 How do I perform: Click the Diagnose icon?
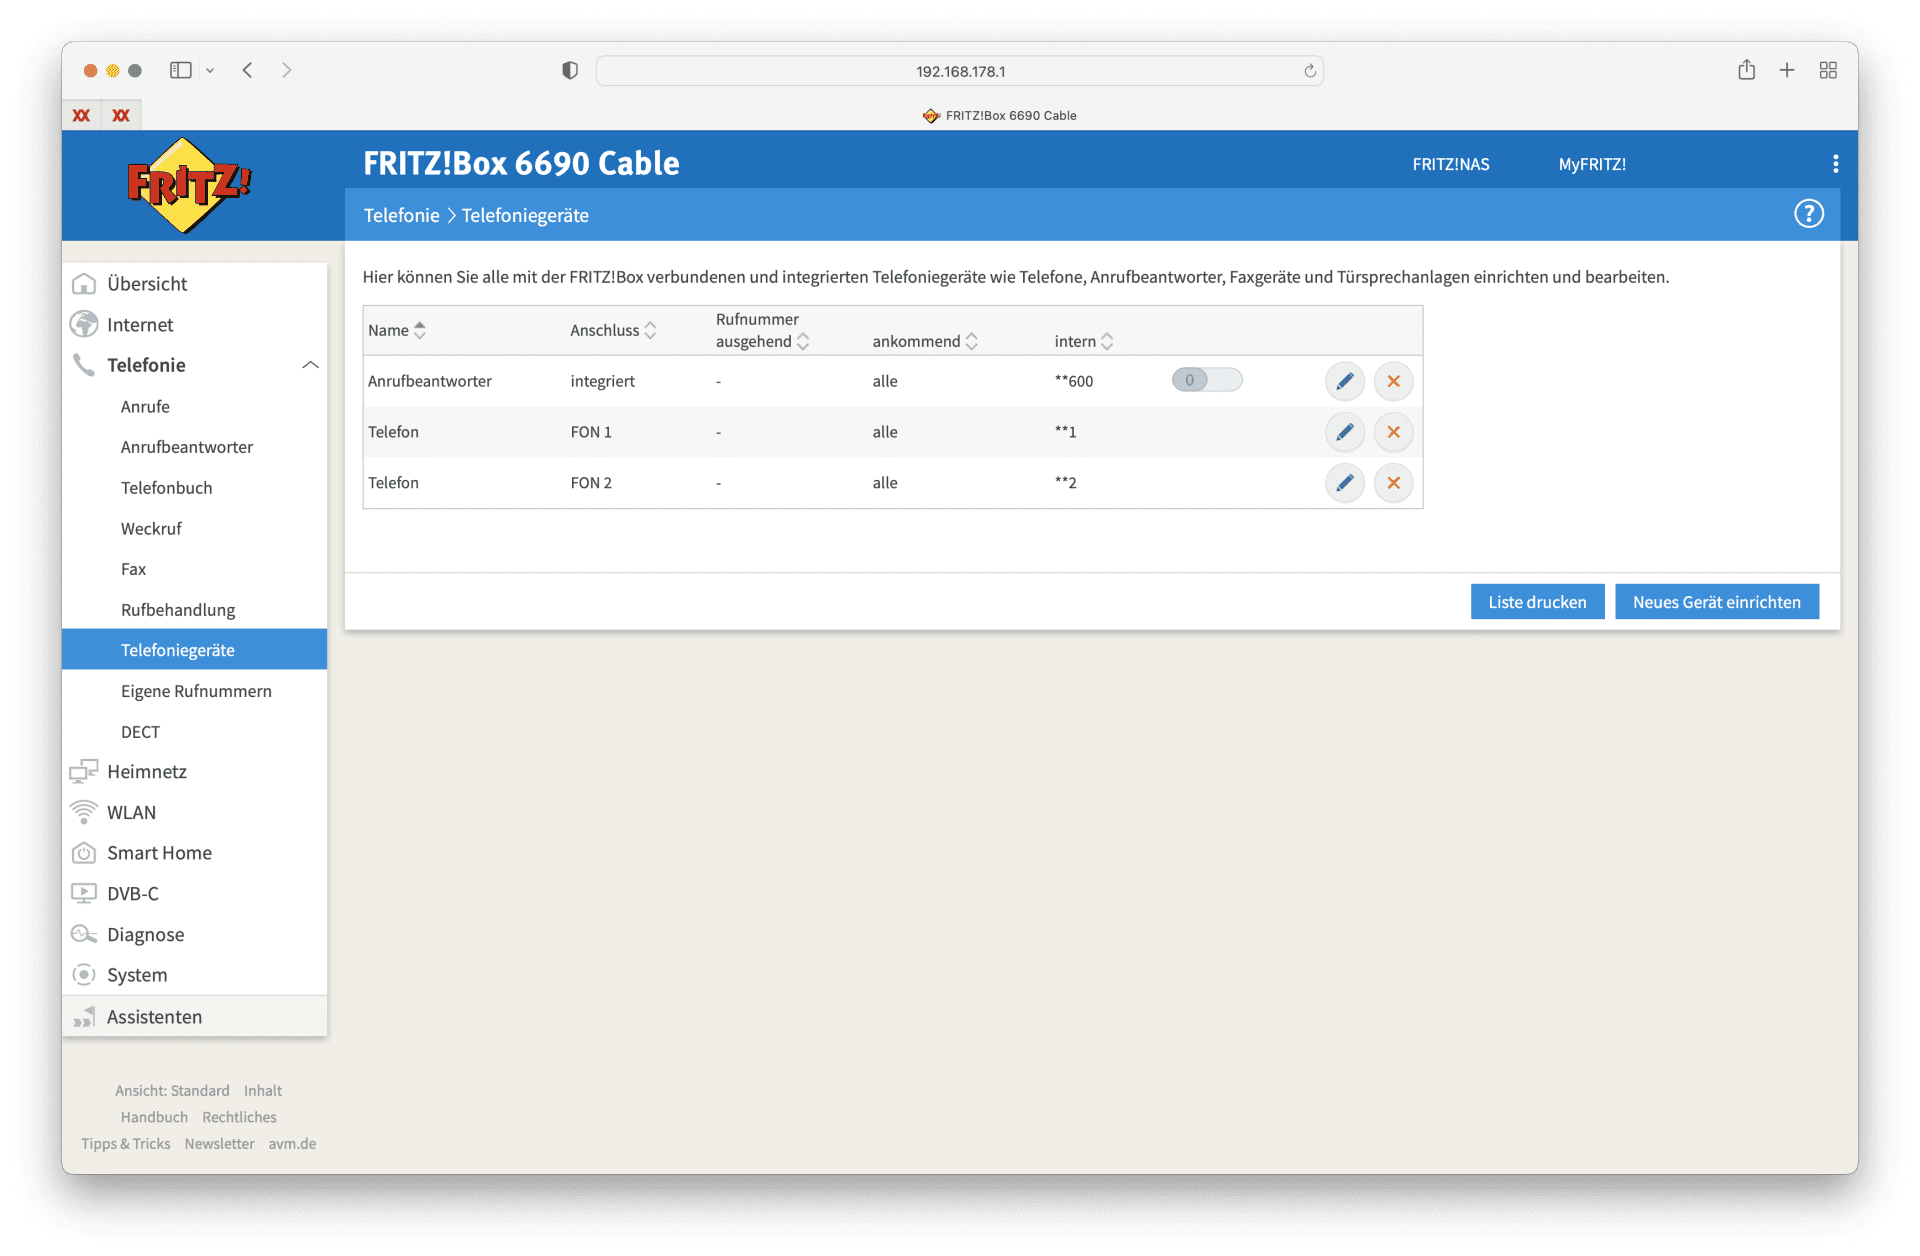84,934
